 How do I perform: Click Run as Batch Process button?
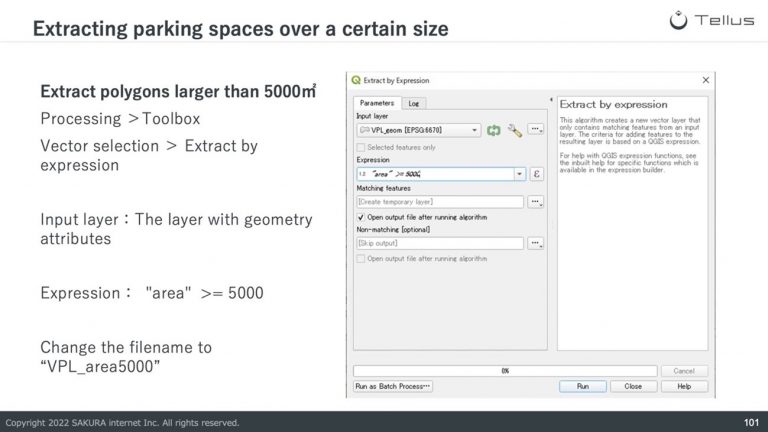(393, 386)
